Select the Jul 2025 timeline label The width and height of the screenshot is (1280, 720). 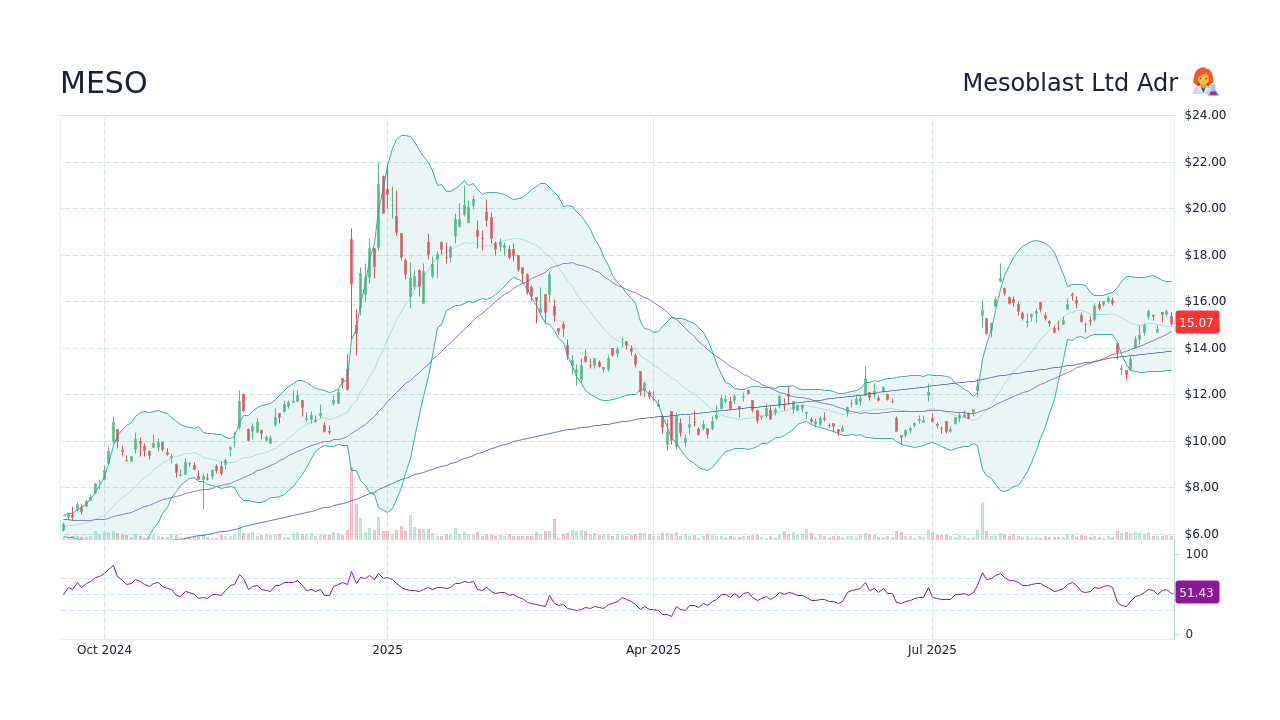(x=932, y=650)
